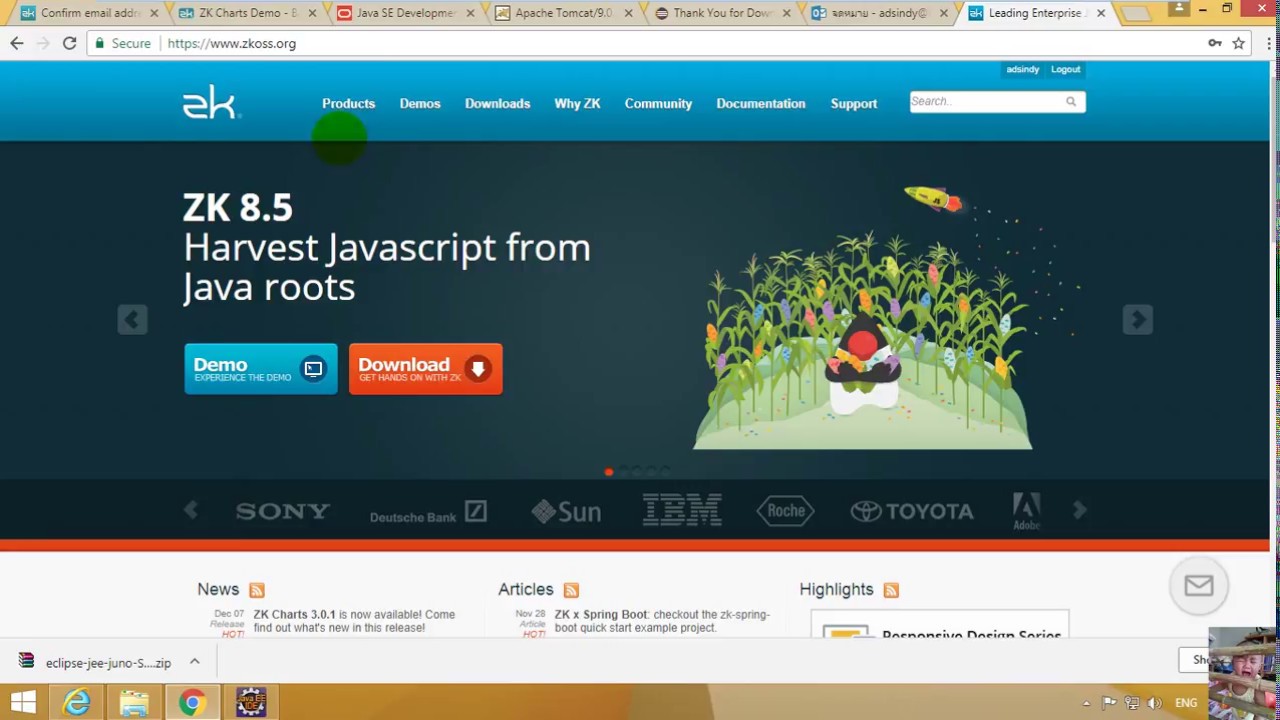Click the site Search input field
This screenshot has width=1280, height=720.
pyautogui.click(x=986, y=101)
